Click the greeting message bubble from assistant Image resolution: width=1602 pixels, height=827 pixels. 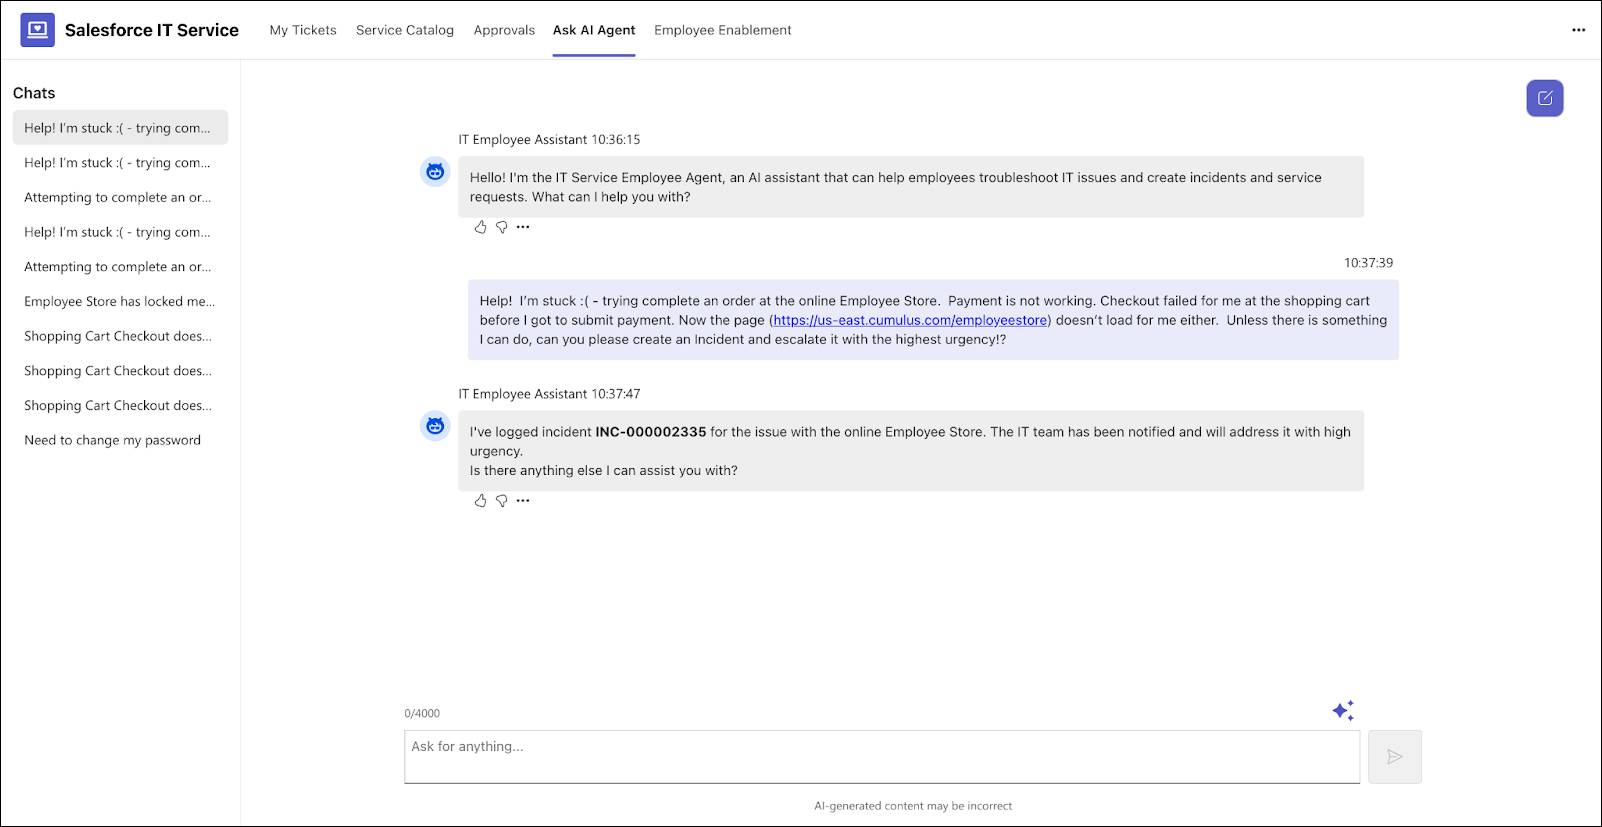[x=911, y=187]
